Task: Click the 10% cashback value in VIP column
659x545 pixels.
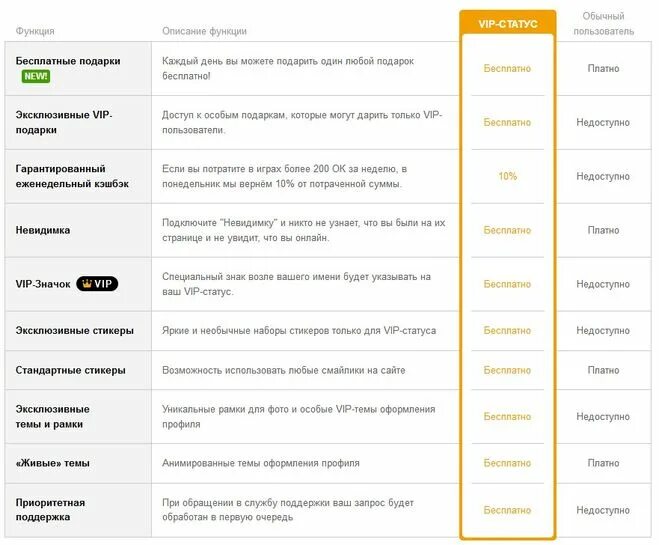Action: (x=508, y=176)
